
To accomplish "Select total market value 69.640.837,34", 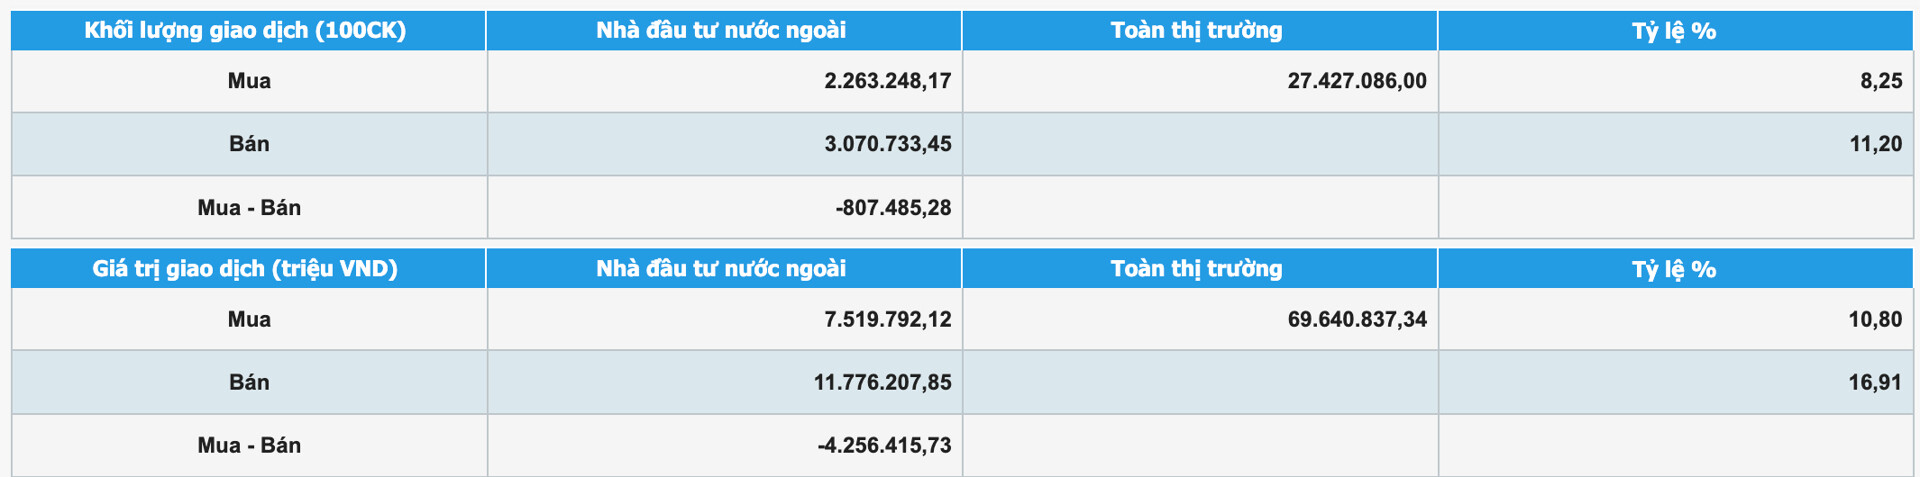I will pyautogui.click(x=1356, y=320).
